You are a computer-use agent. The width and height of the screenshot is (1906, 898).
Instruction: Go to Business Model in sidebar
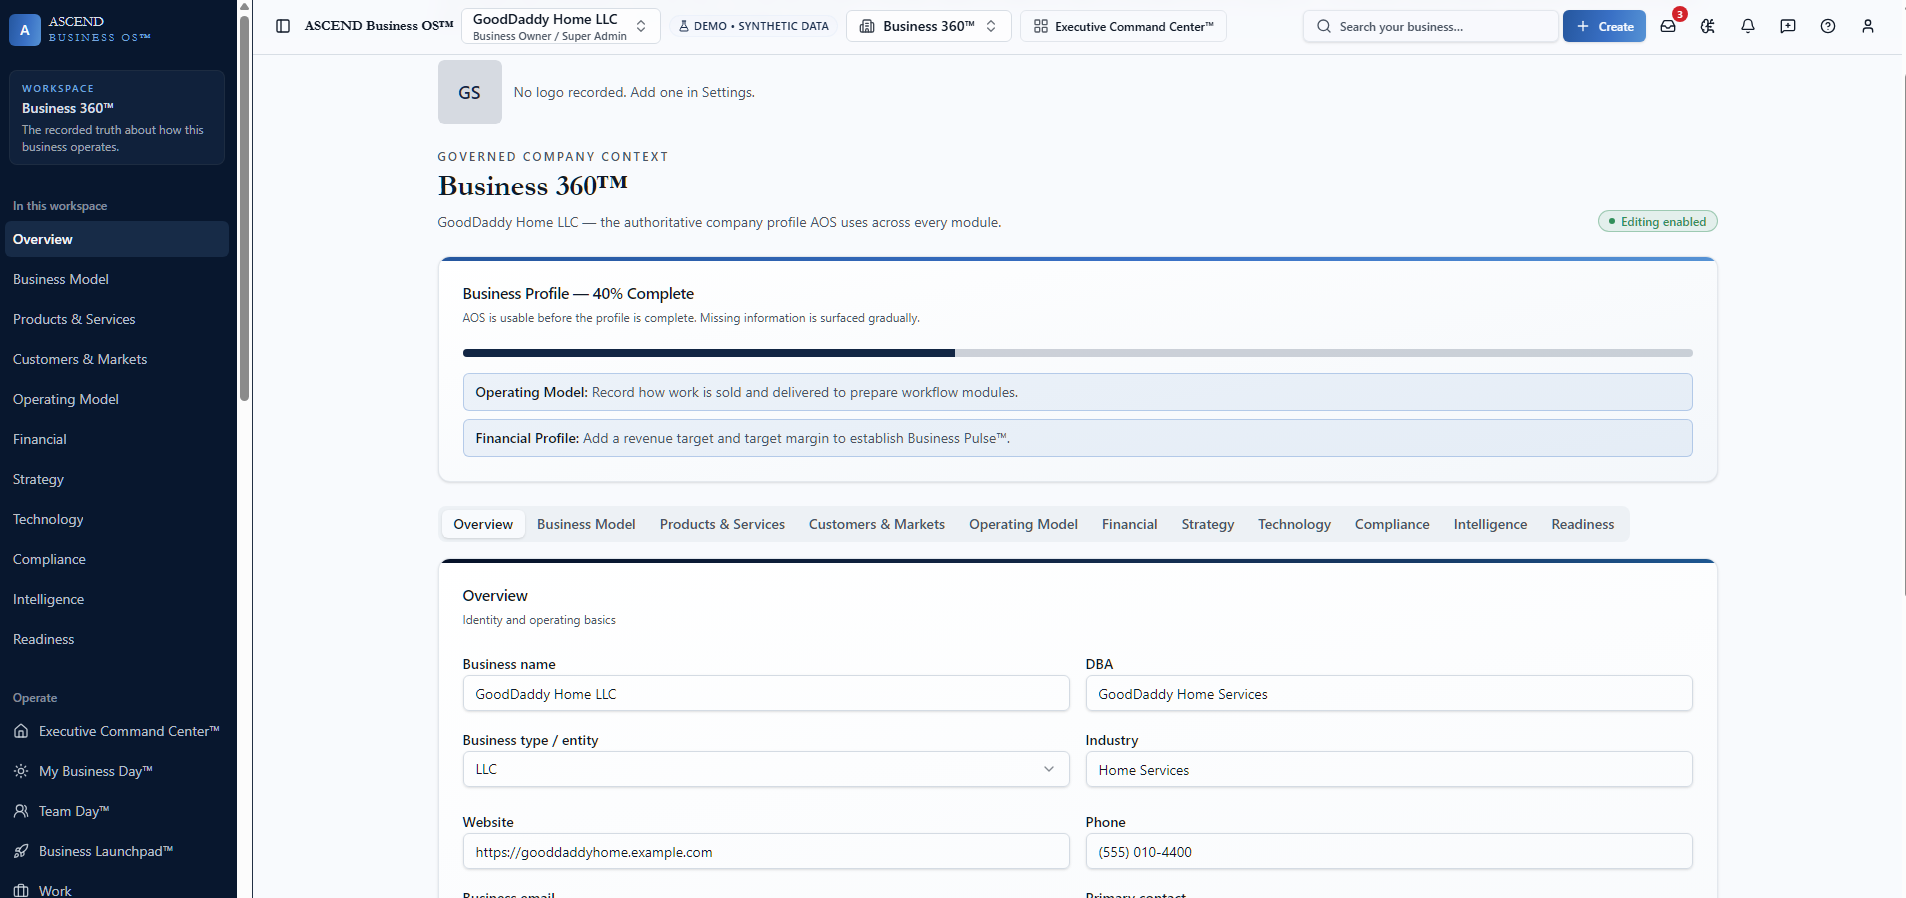tap(116, 279)
